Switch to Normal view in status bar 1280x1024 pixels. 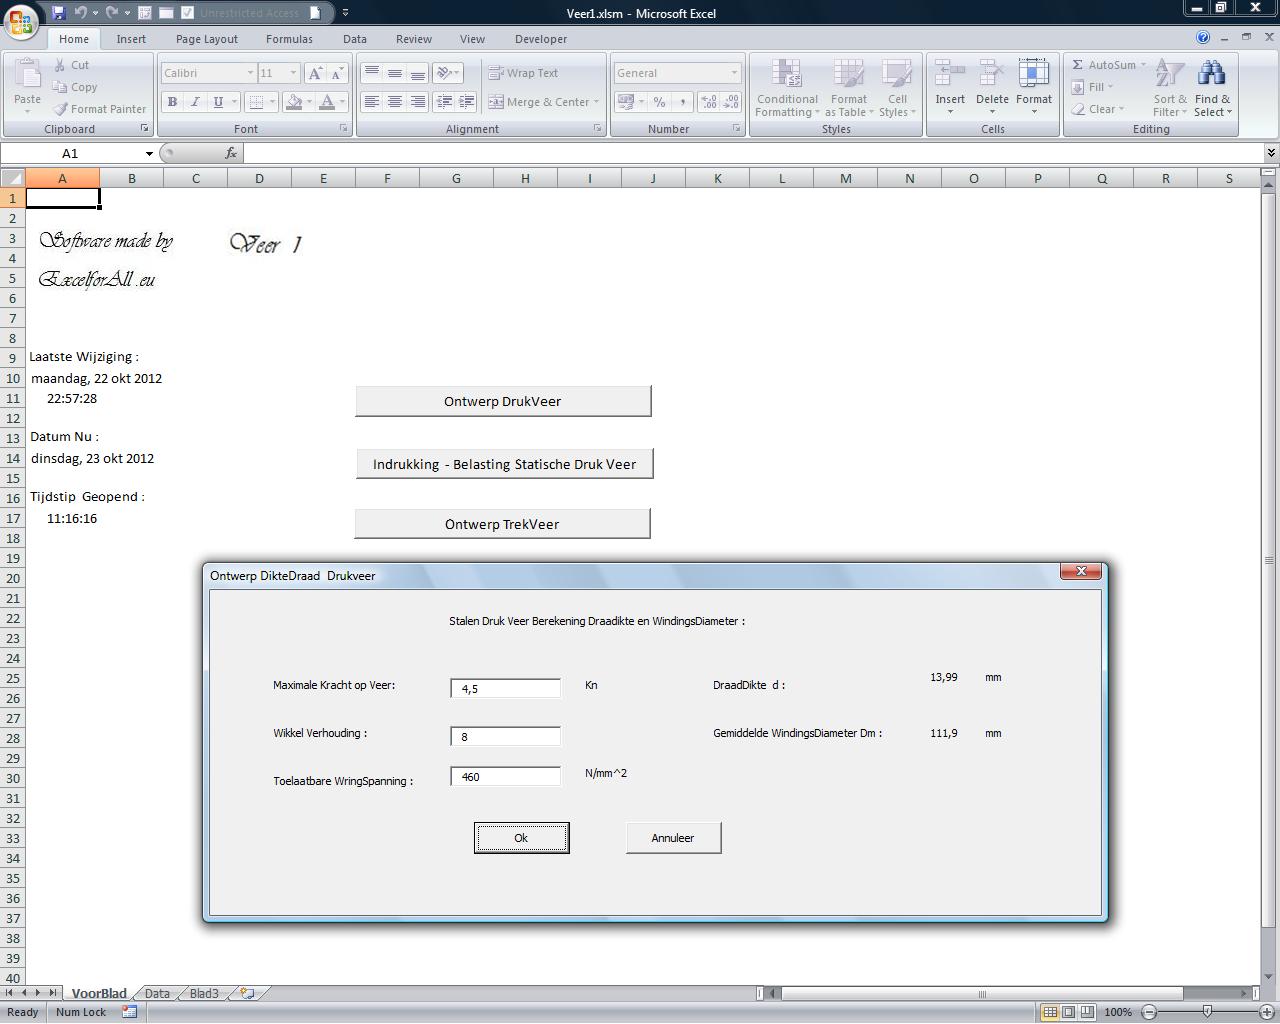pyautogui.click(x=1050, y=1012)
